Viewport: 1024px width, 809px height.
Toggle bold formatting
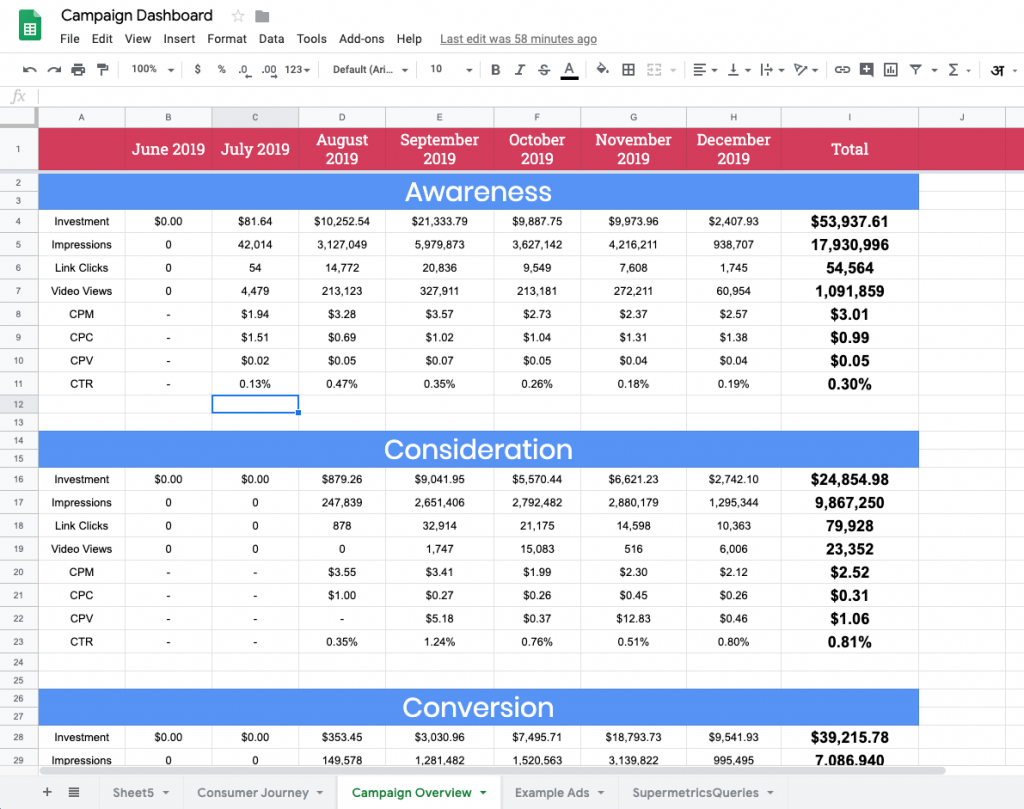point(495,70)
